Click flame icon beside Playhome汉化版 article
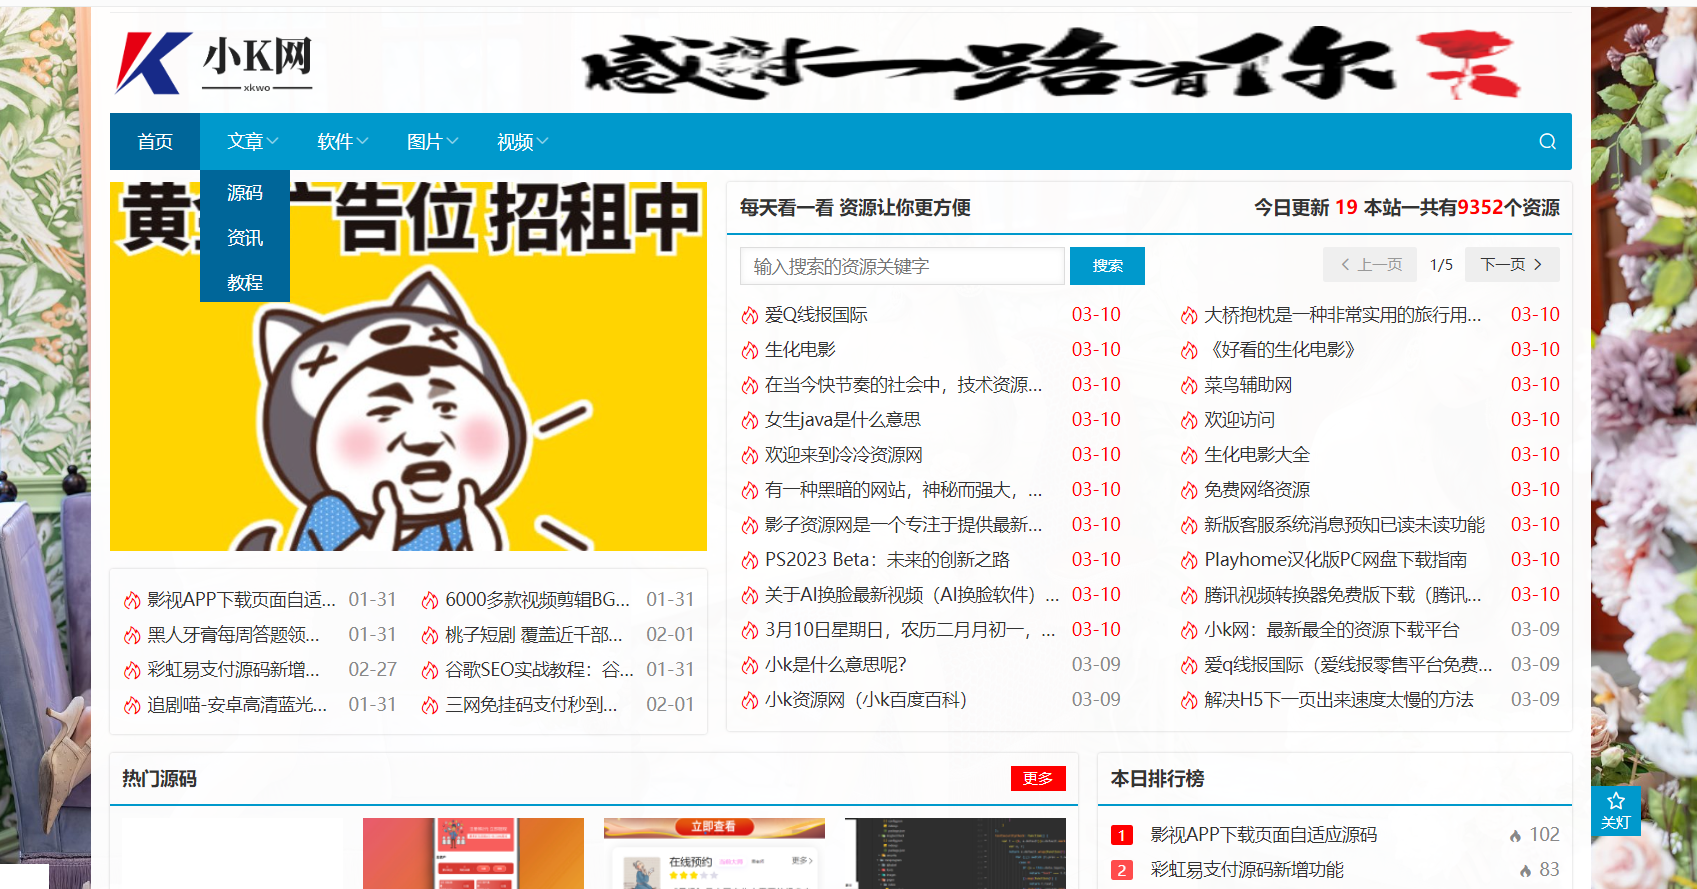The height and width of the screenshot is (889, 1697). click(1189, 561)
